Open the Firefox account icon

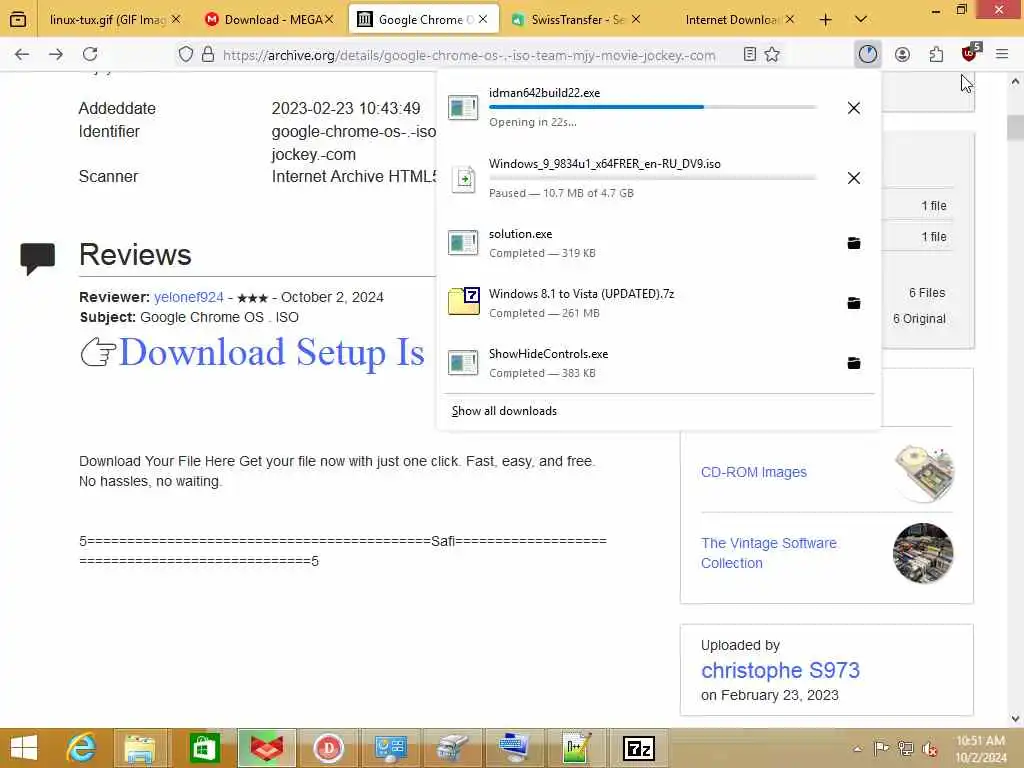pyautogui.click(x=902, y=54)
